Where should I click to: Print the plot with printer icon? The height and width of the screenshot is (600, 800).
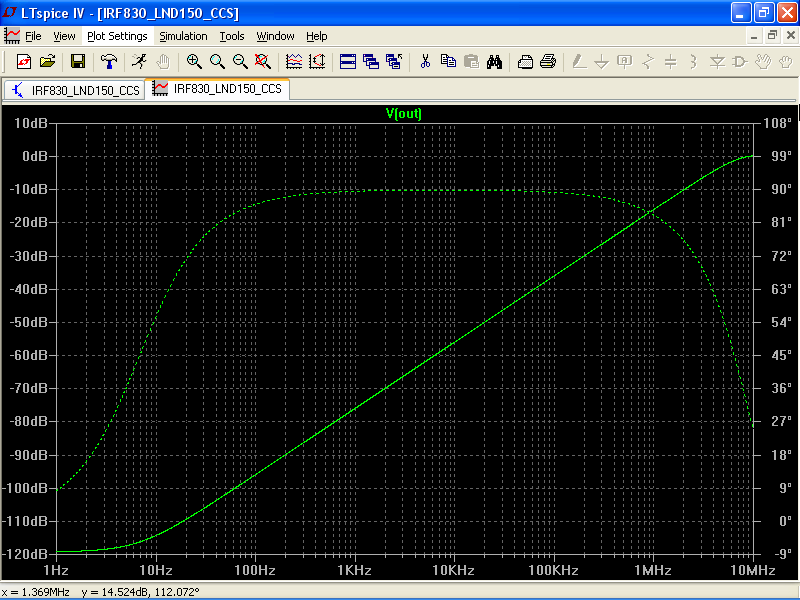point(548,62)
